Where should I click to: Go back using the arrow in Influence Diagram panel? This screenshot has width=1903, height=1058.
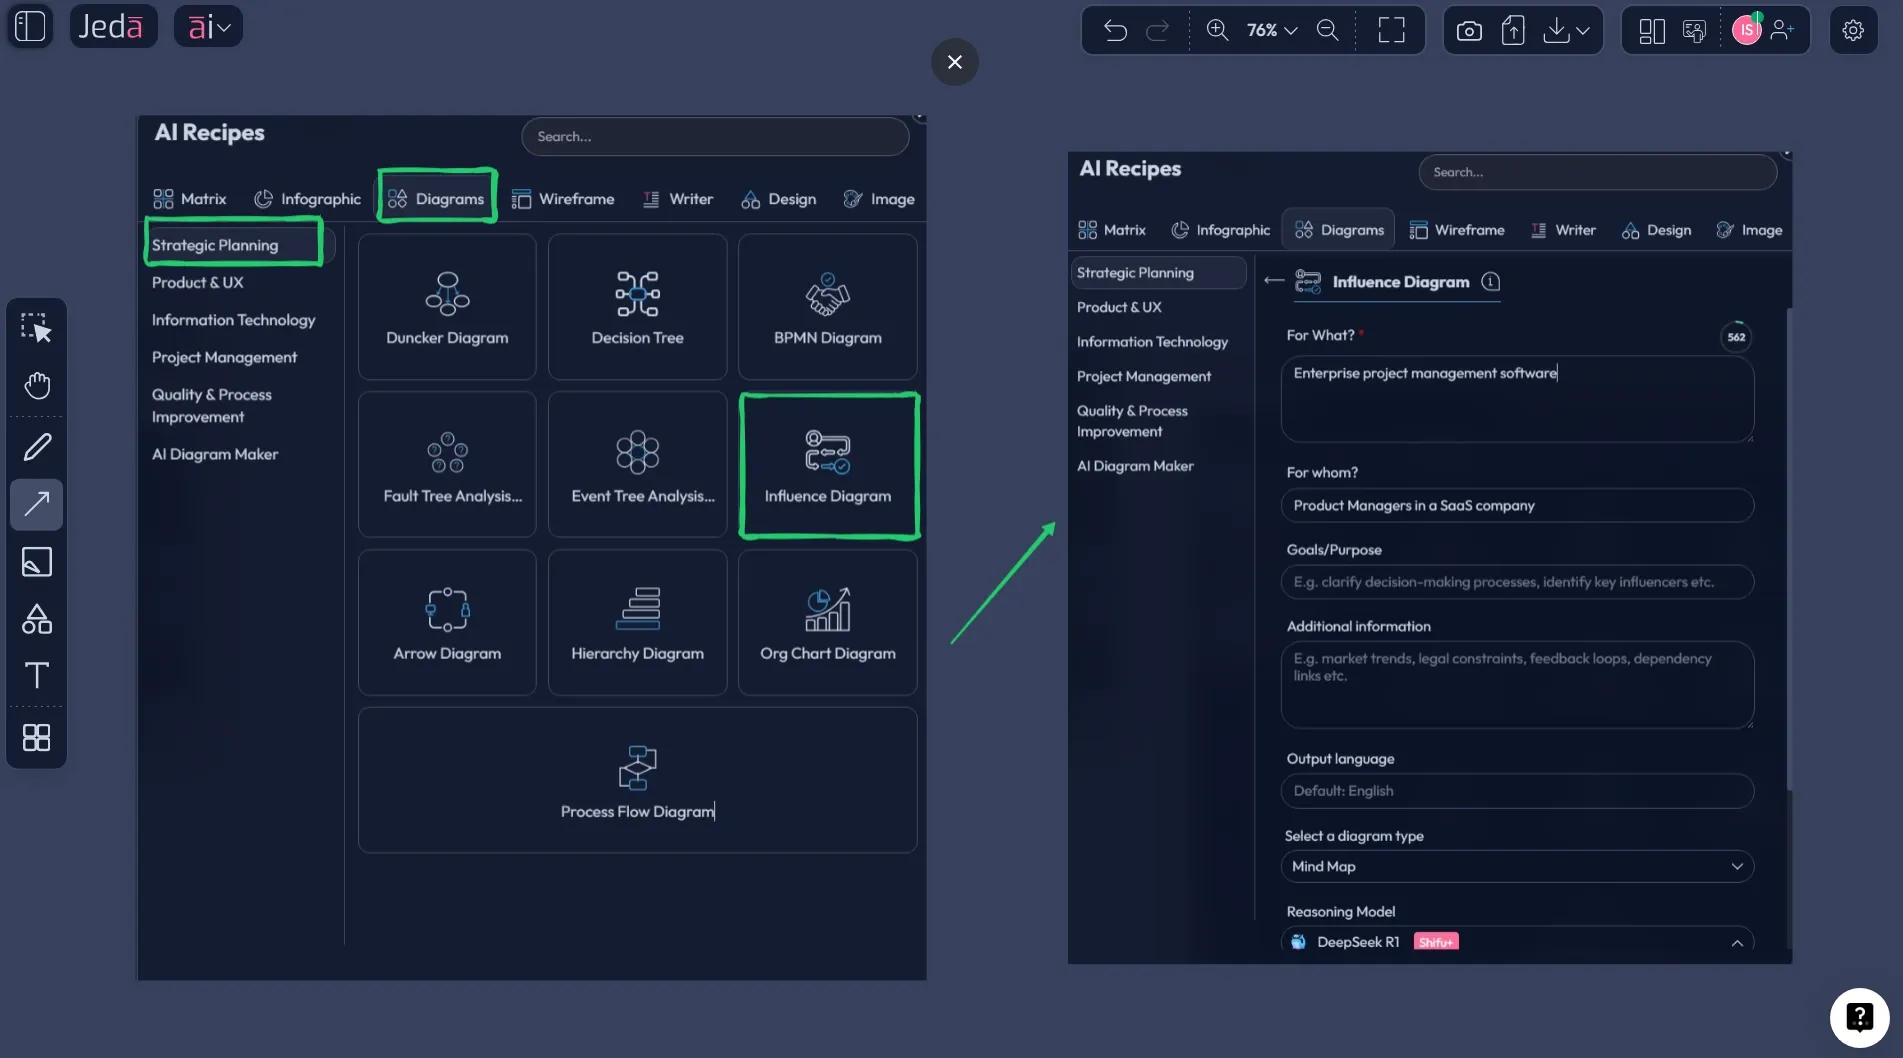1273,281
